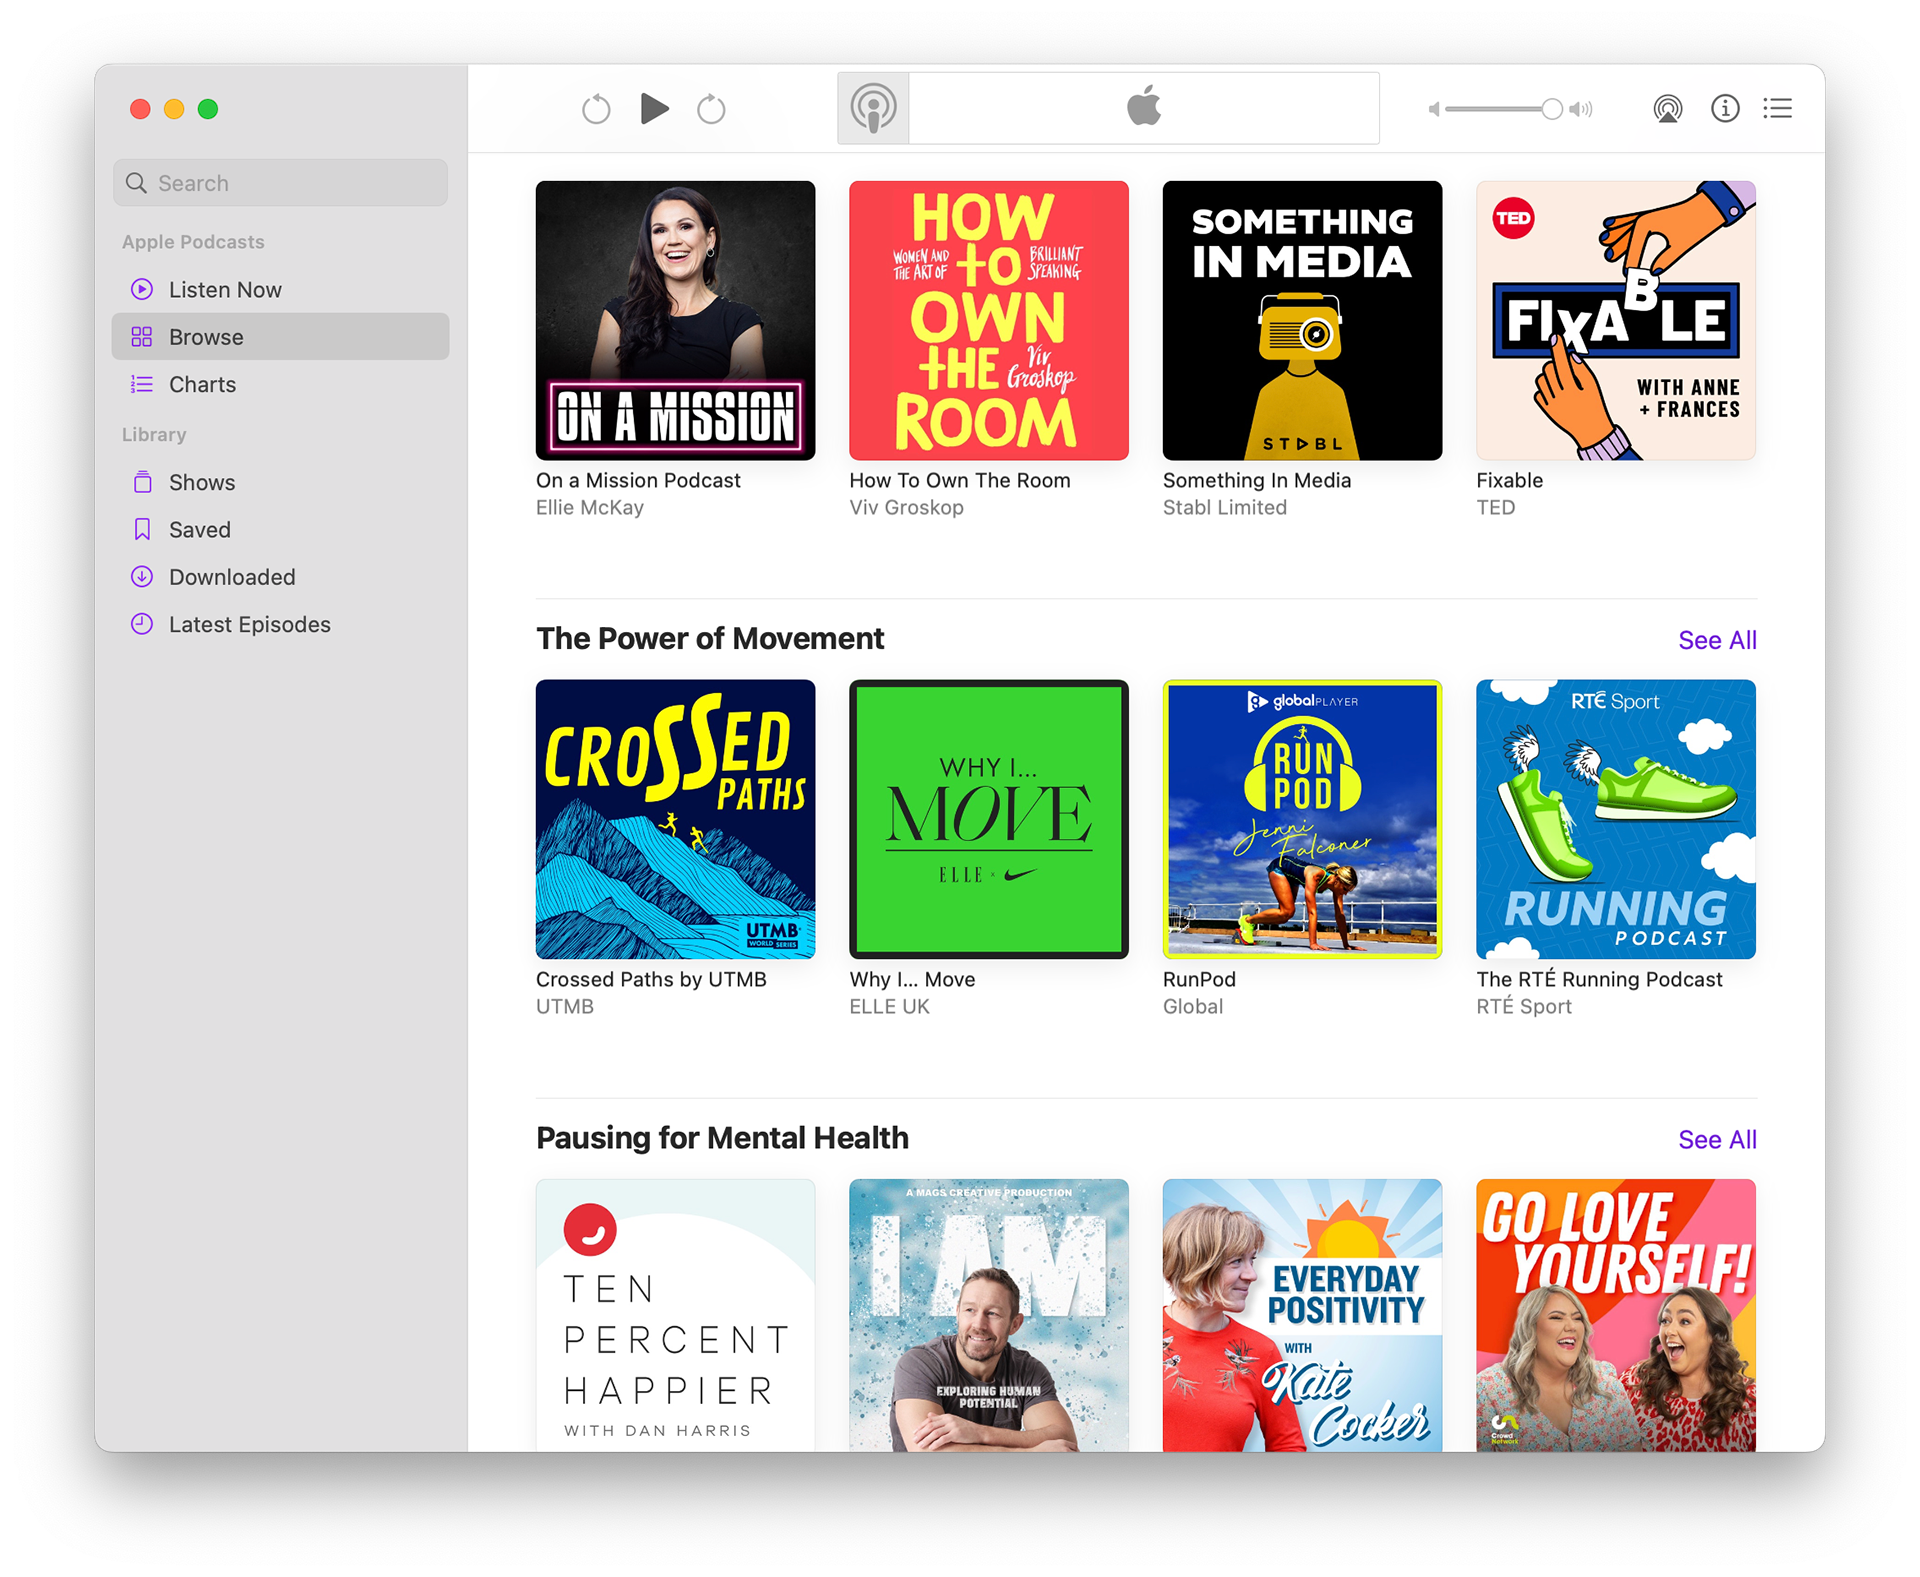1920x1577 pixels.
Task: Open Ten Percent Happier artwork
Action: coord(675,1315)
